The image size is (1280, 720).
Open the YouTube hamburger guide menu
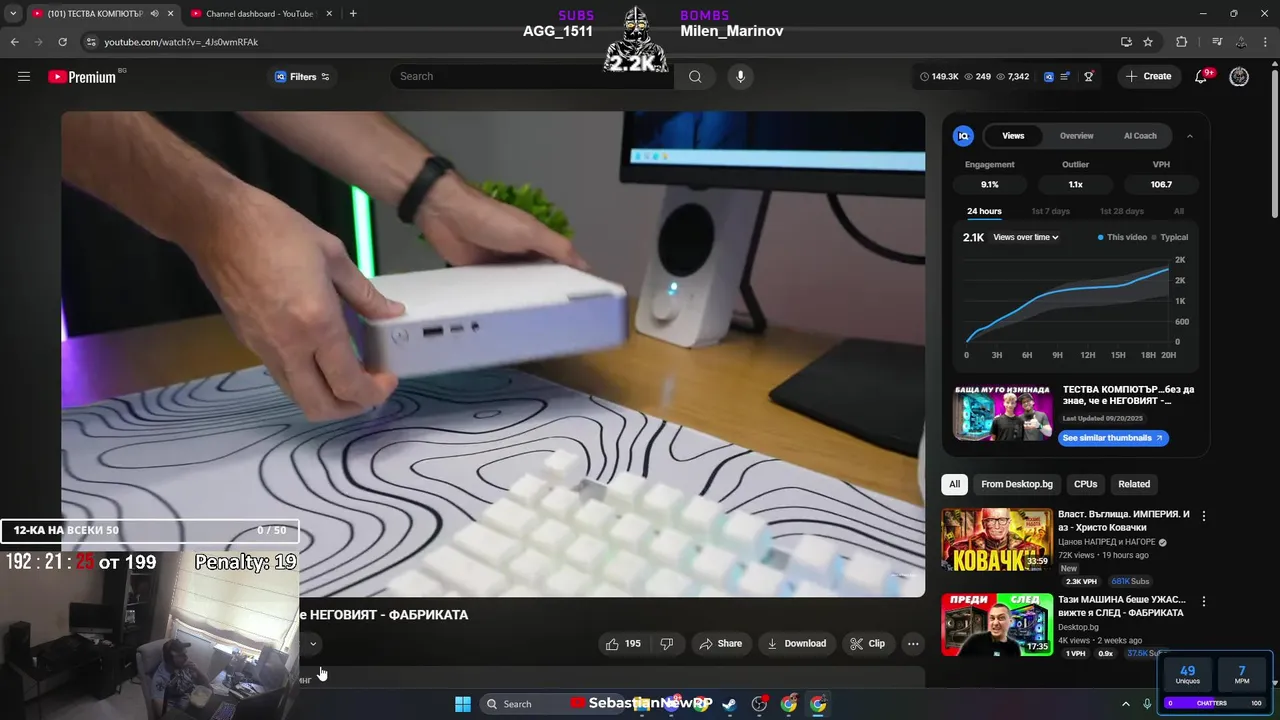(24, 76)
